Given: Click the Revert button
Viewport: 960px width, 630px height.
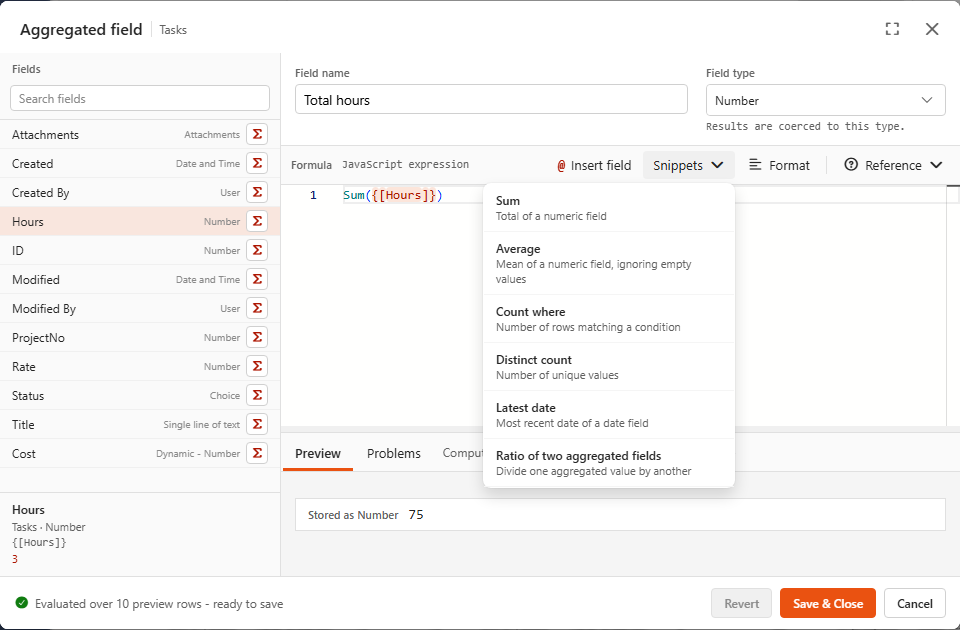Looking at the screenshot, I should 741,604.
